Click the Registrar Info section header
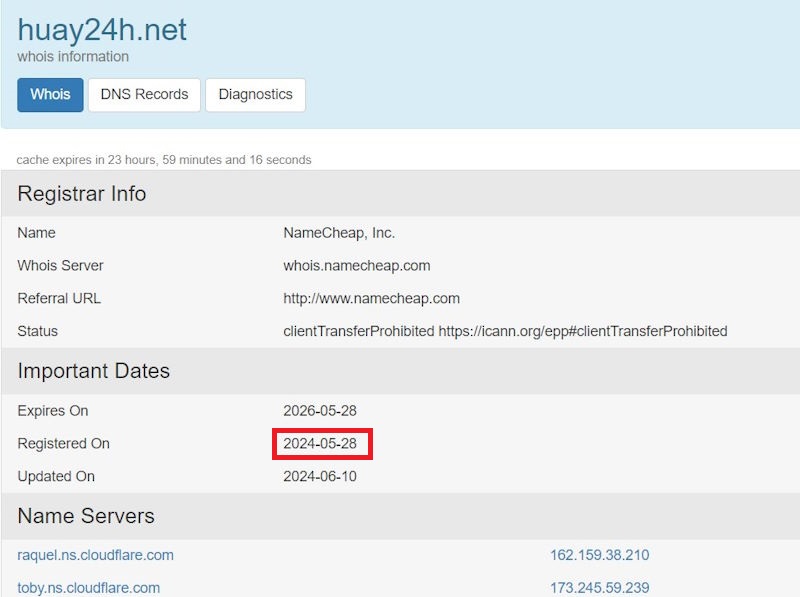This screenshot has width=800, height=597. pos(80,194)
